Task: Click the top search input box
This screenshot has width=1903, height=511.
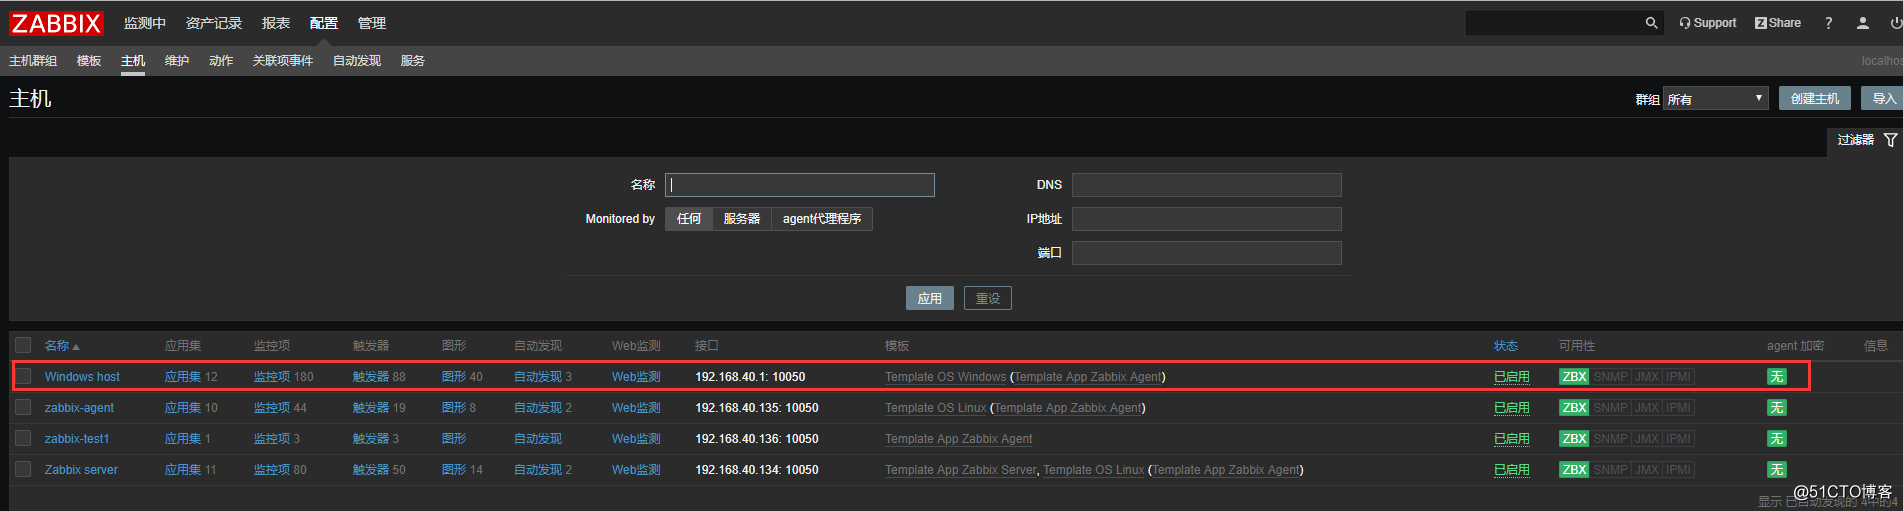Action: 1554,23
